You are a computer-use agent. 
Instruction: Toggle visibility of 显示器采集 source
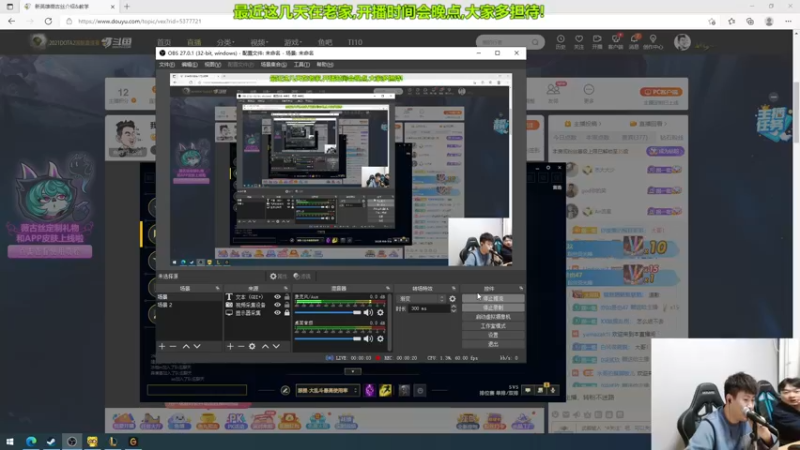click(x=277, y=313)
